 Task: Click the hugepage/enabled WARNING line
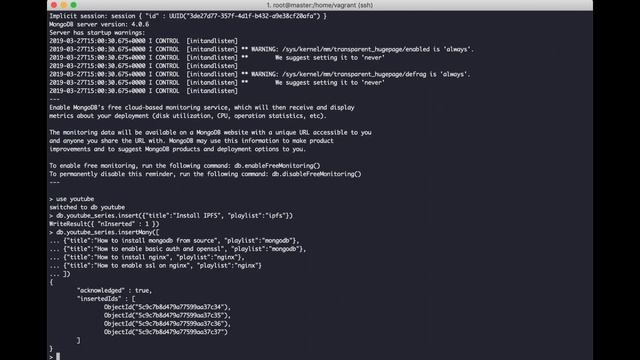(x=262, y=49)
